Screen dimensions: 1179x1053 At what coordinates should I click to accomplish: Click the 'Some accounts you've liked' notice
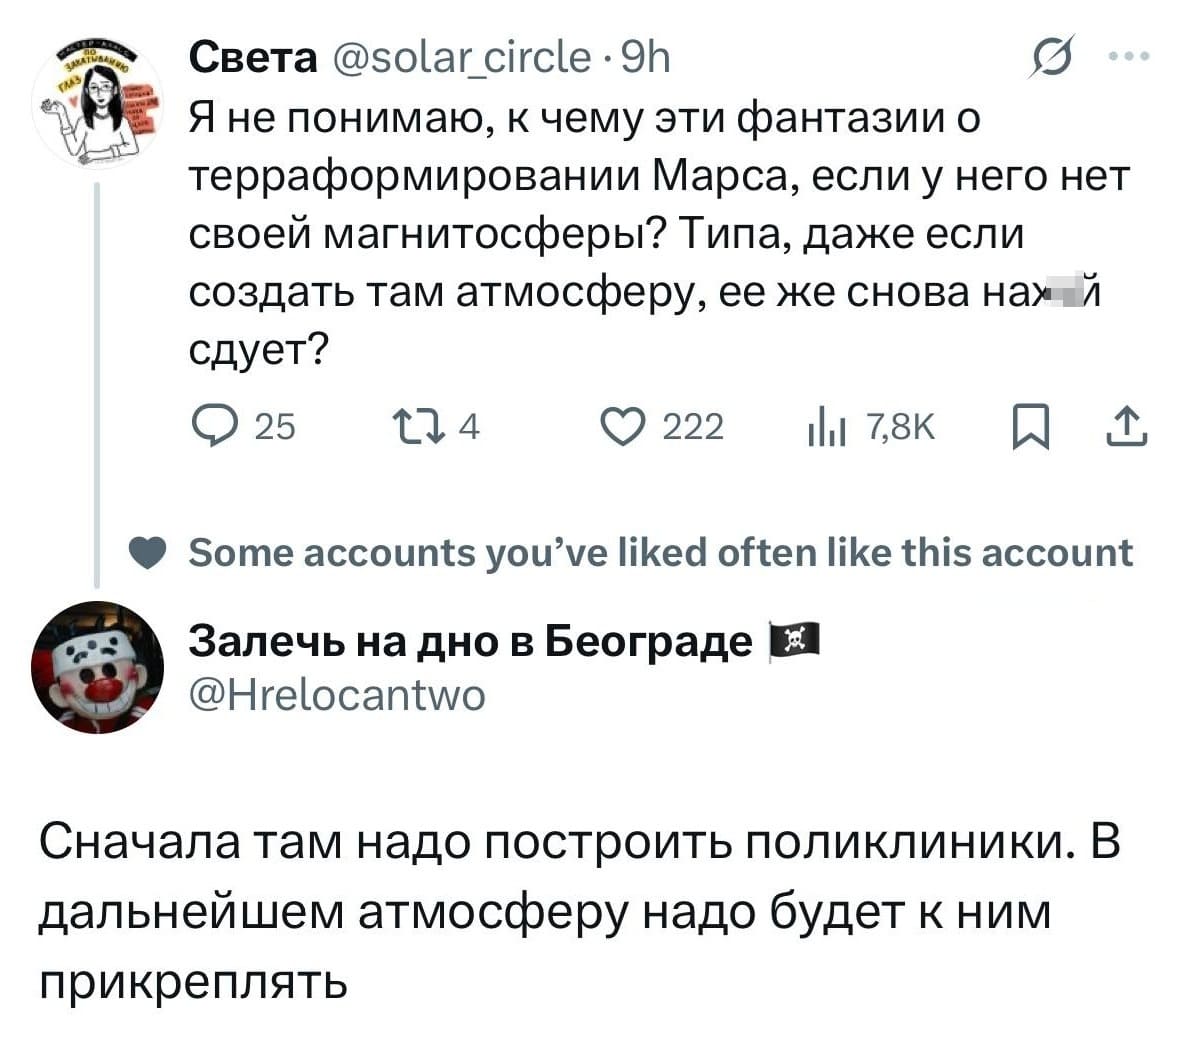[x=660, y=552]
